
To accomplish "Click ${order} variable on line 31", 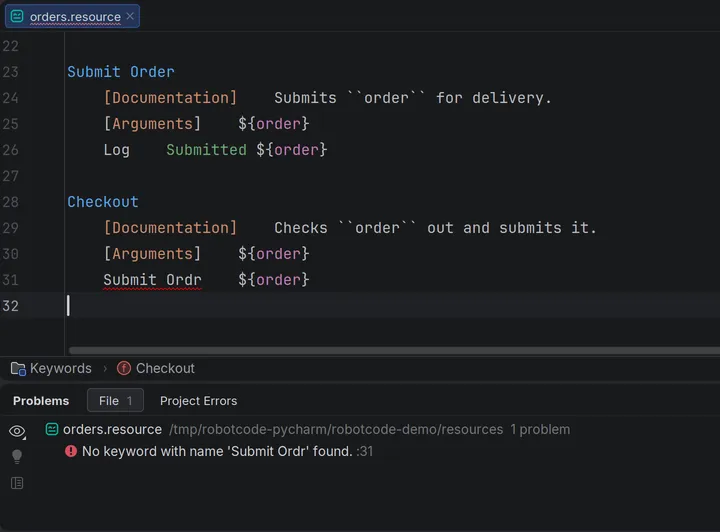I will tap(274, 280).
